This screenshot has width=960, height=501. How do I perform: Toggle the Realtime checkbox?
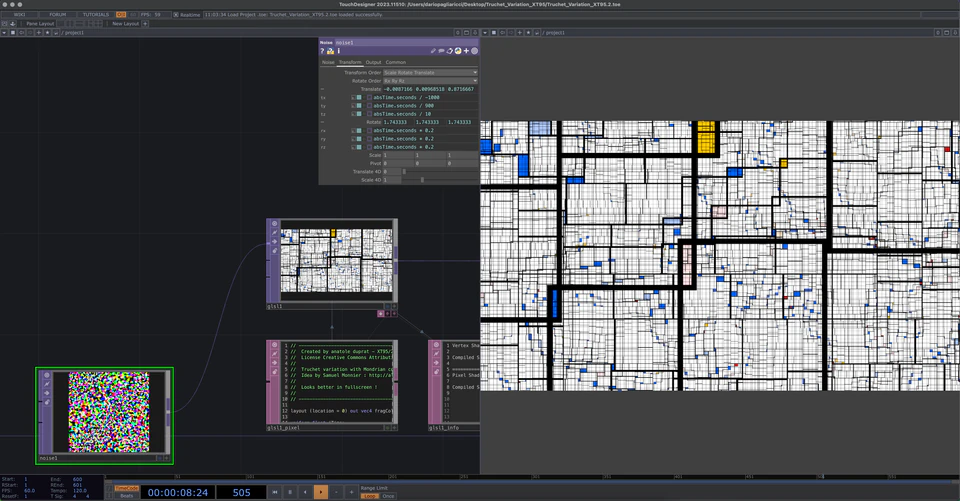[176, 15]
